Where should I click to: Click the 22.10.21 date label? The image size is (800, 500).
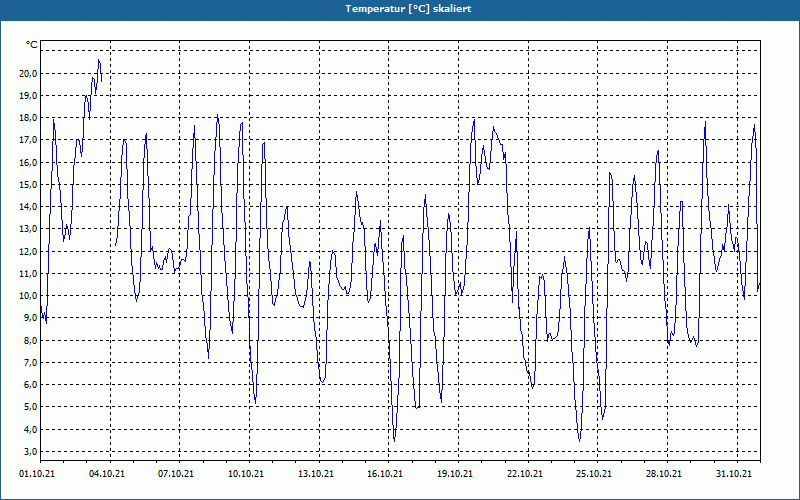(x=525, y=474)
